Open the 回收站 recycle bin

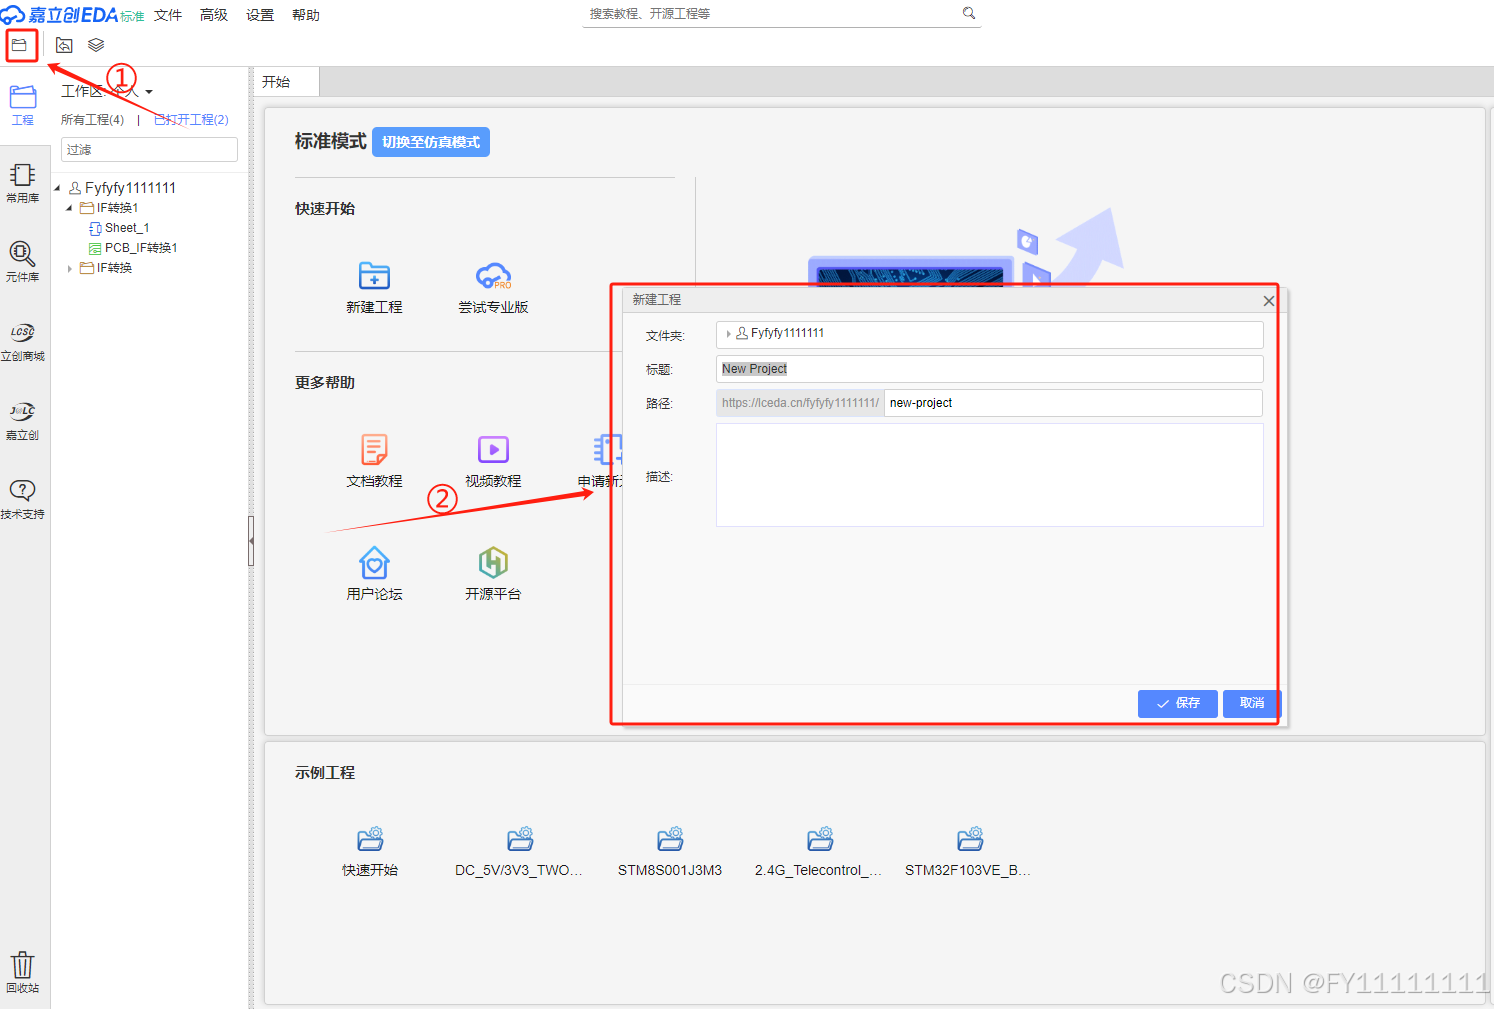(23, 973)
